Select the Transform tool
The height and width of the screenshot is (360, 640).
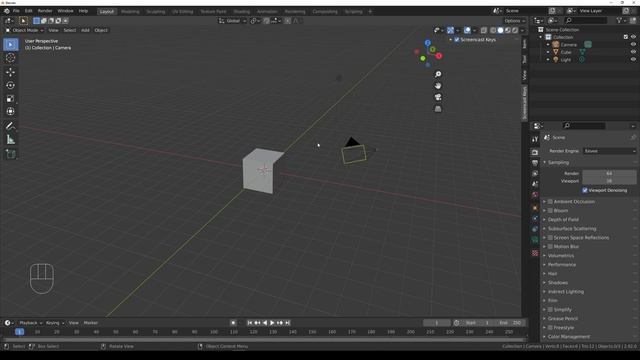[x=11, y=111]
